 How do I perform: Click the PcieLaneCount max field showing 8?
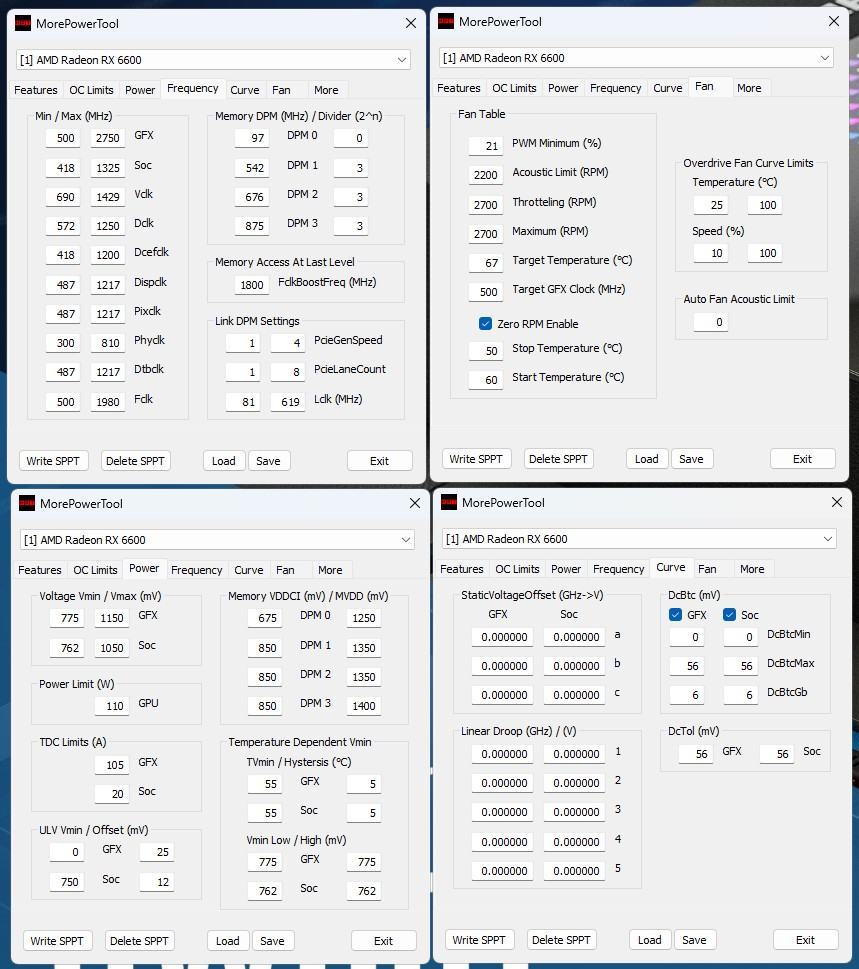(x=288, y=372)
